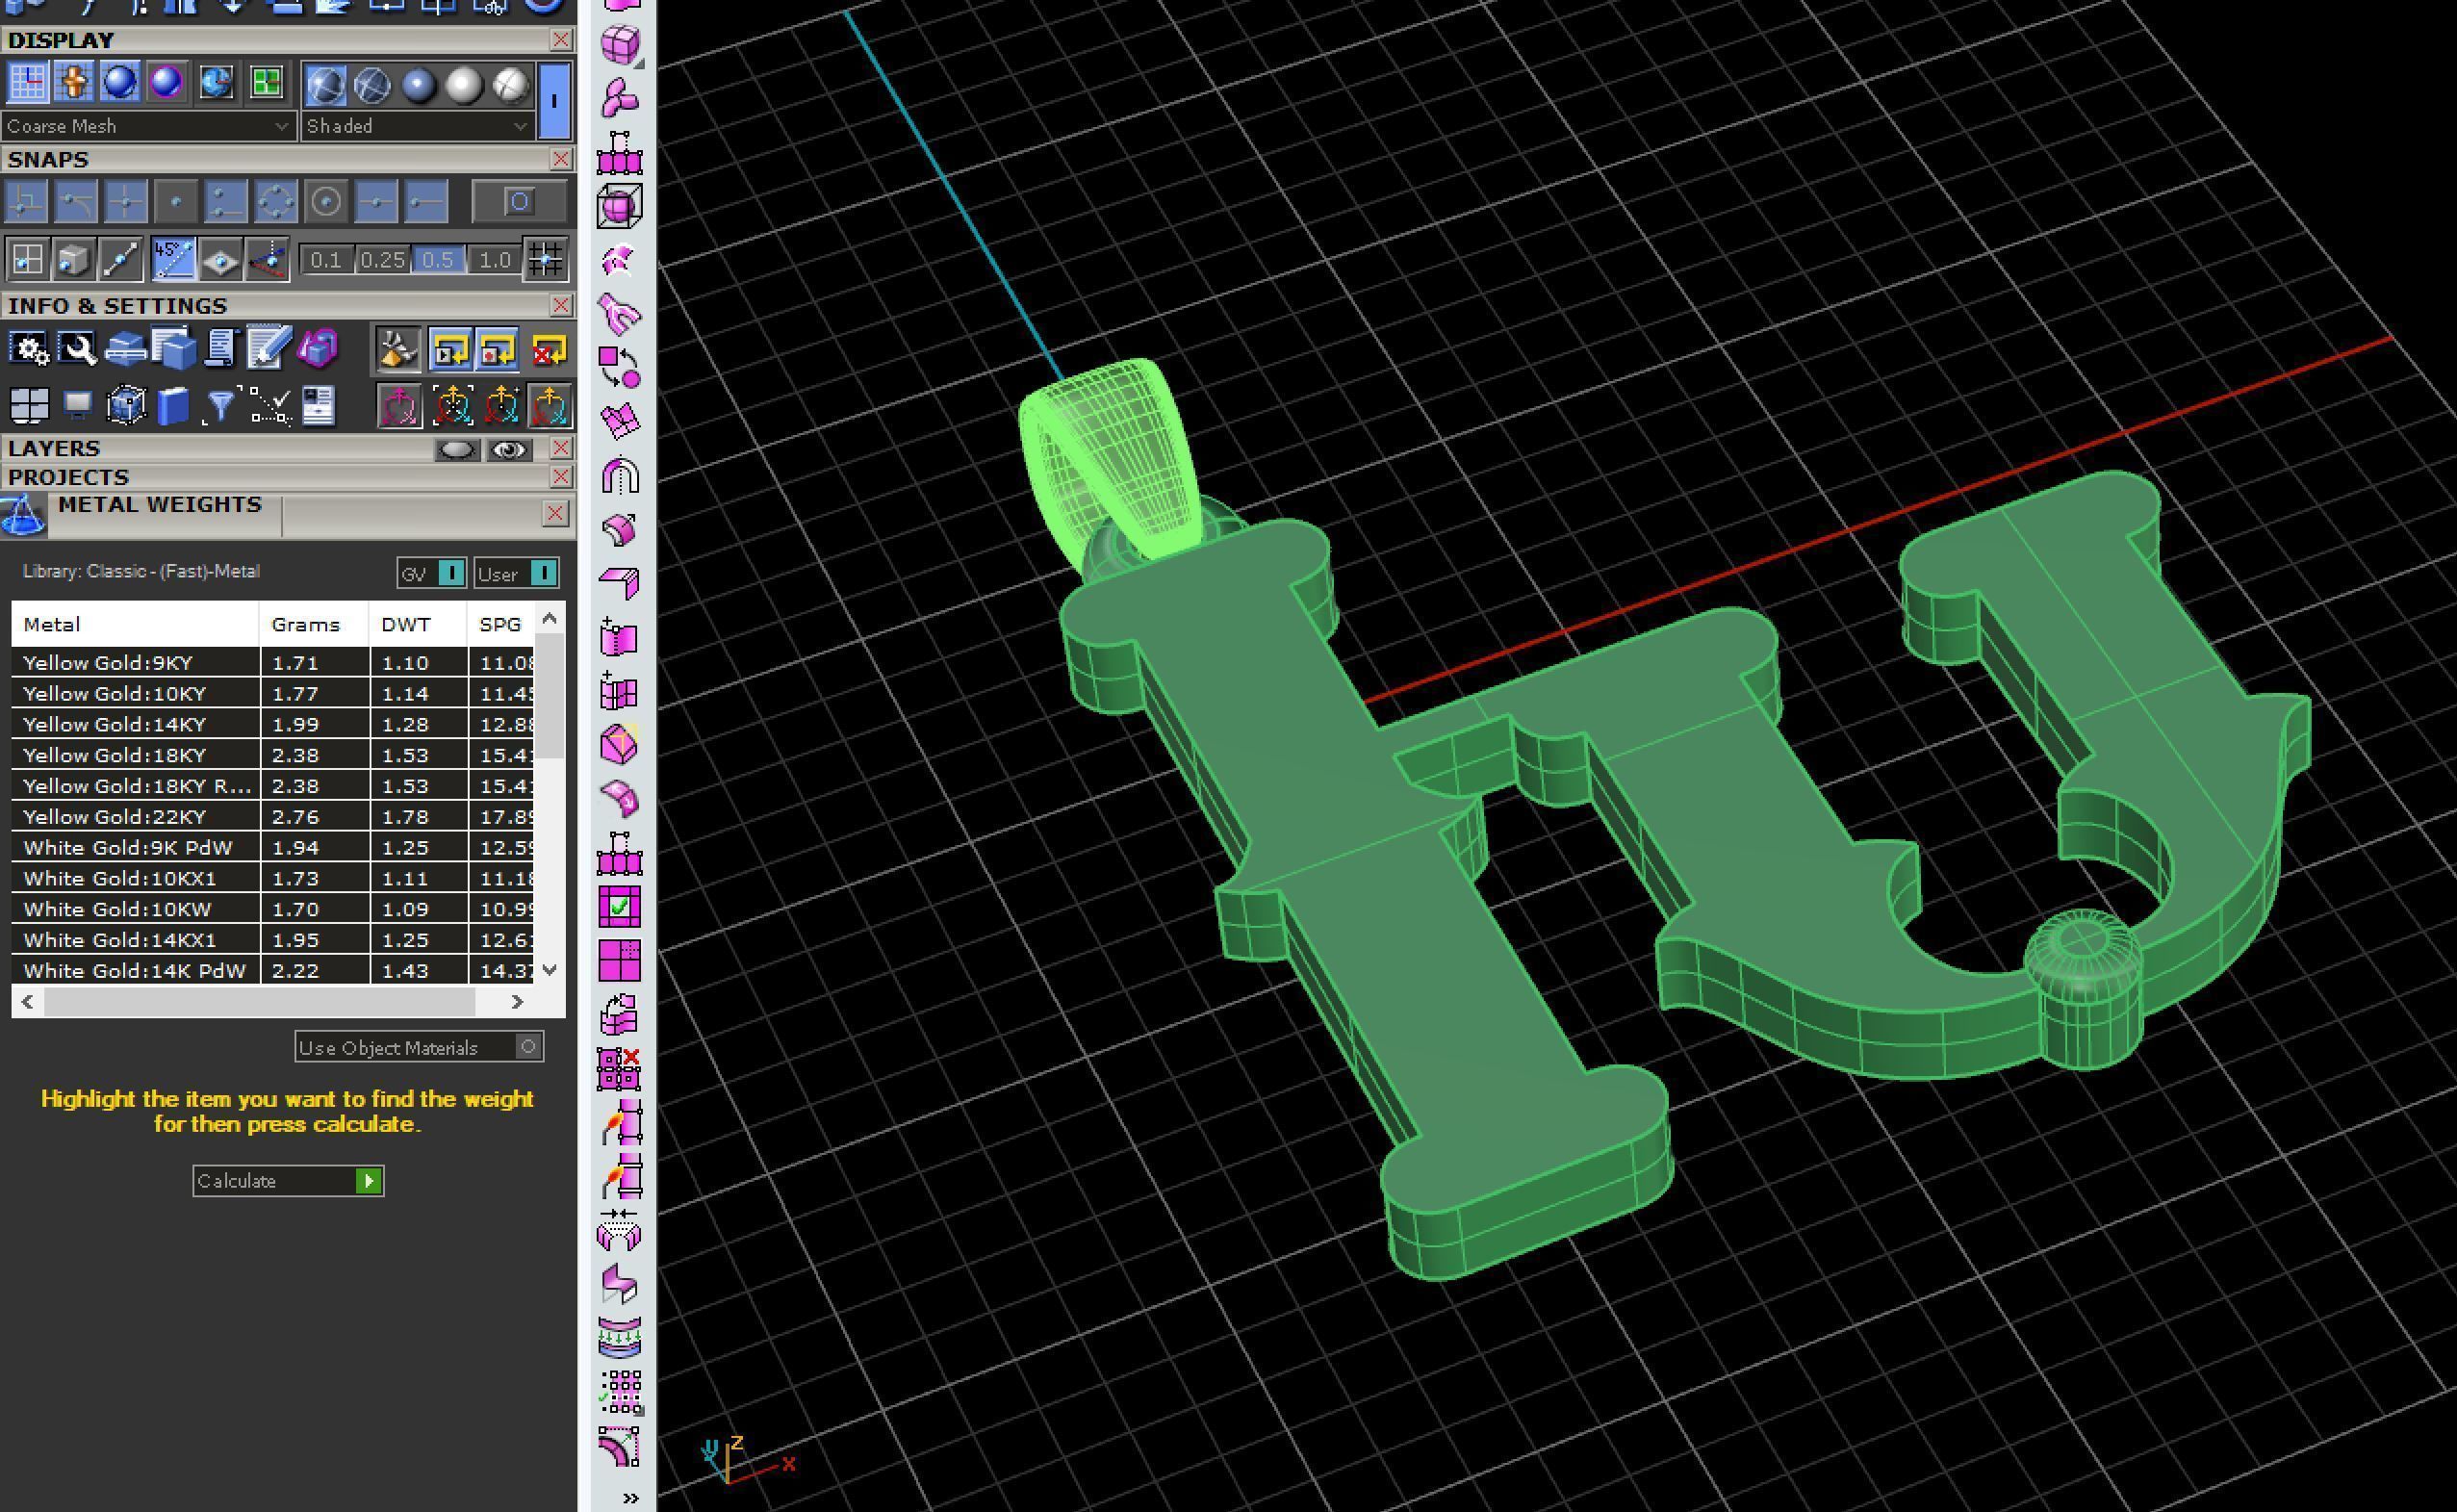Toggle the circle Center osnap button

point(326,202)
